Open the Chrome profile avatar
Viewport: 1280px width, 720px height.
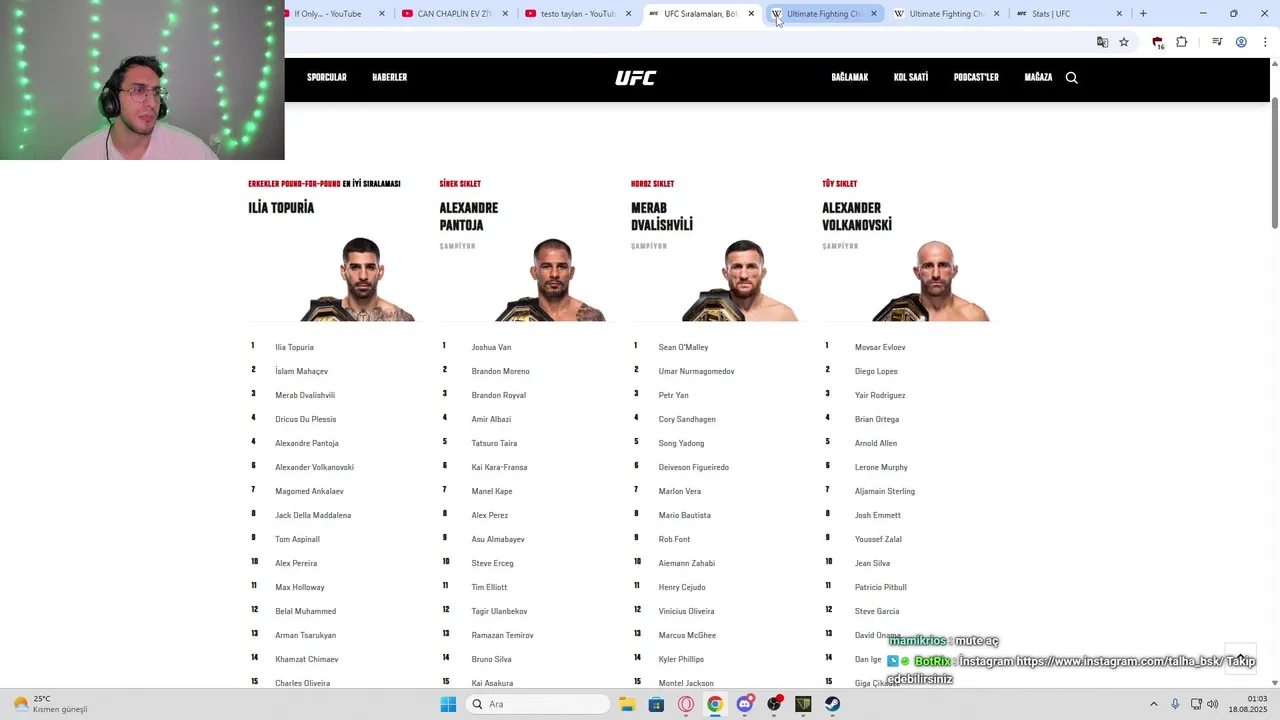[x=1241, y=42]
